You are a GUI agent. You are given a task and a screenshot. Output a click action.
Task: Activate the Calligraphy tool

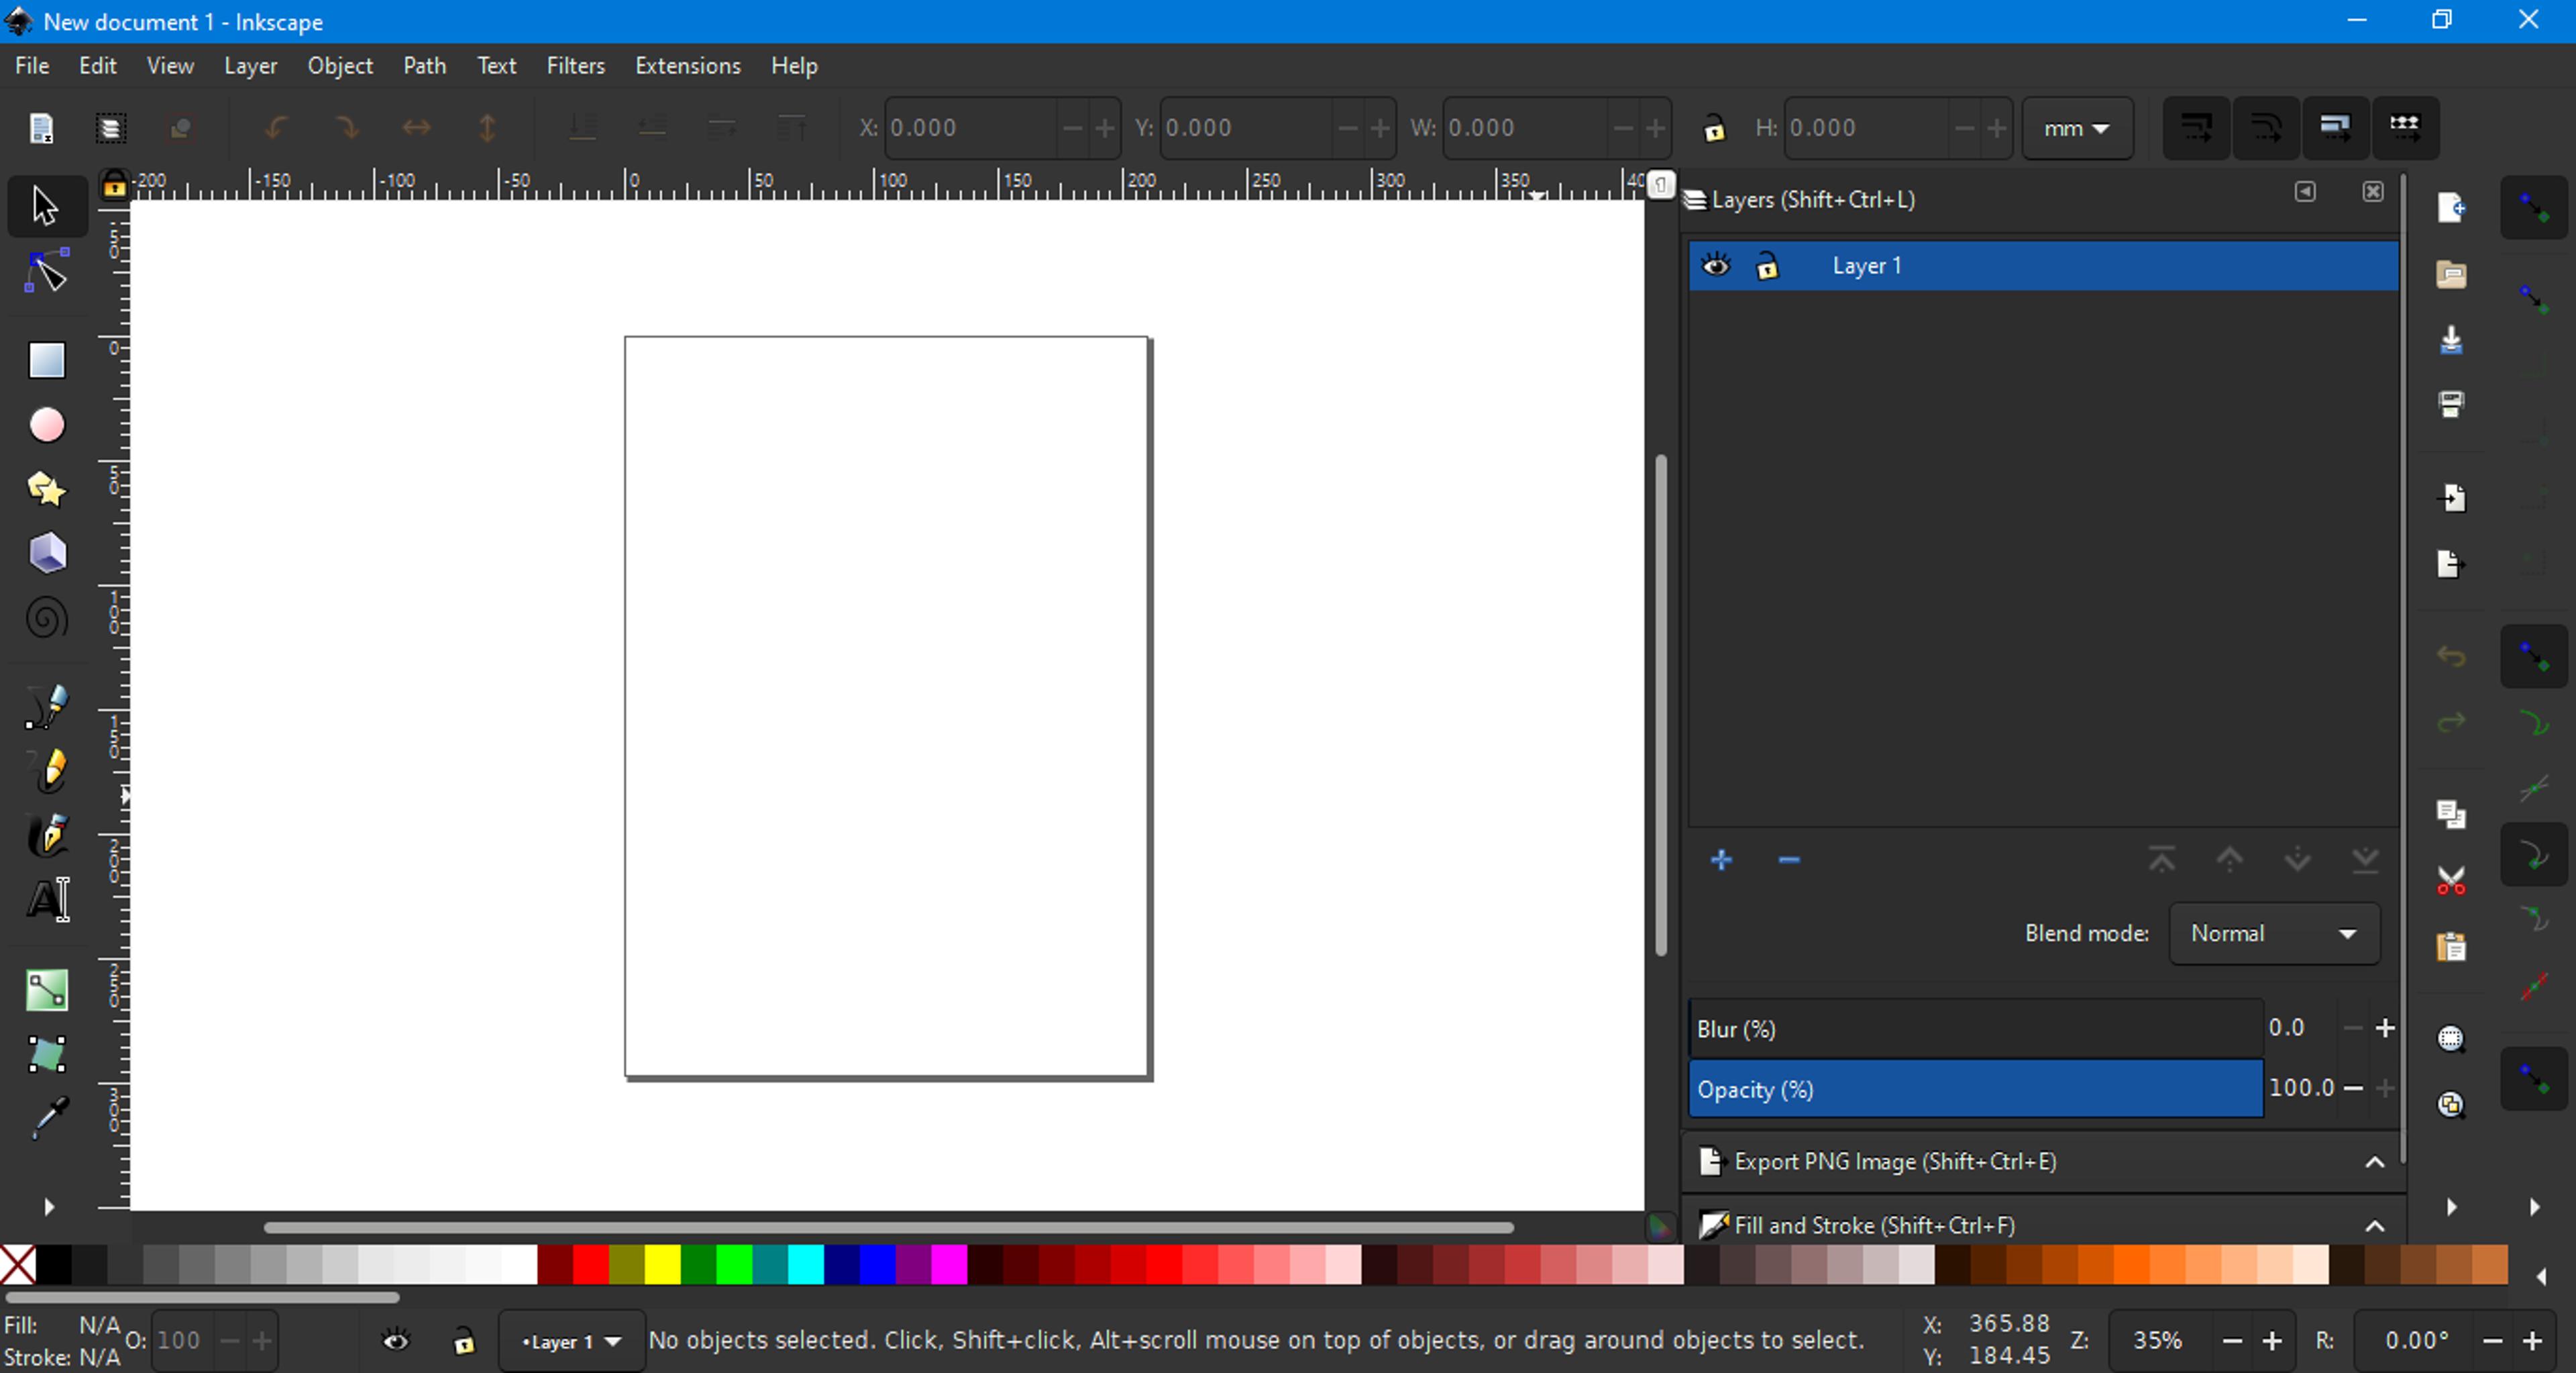click(x=46, y=834)
